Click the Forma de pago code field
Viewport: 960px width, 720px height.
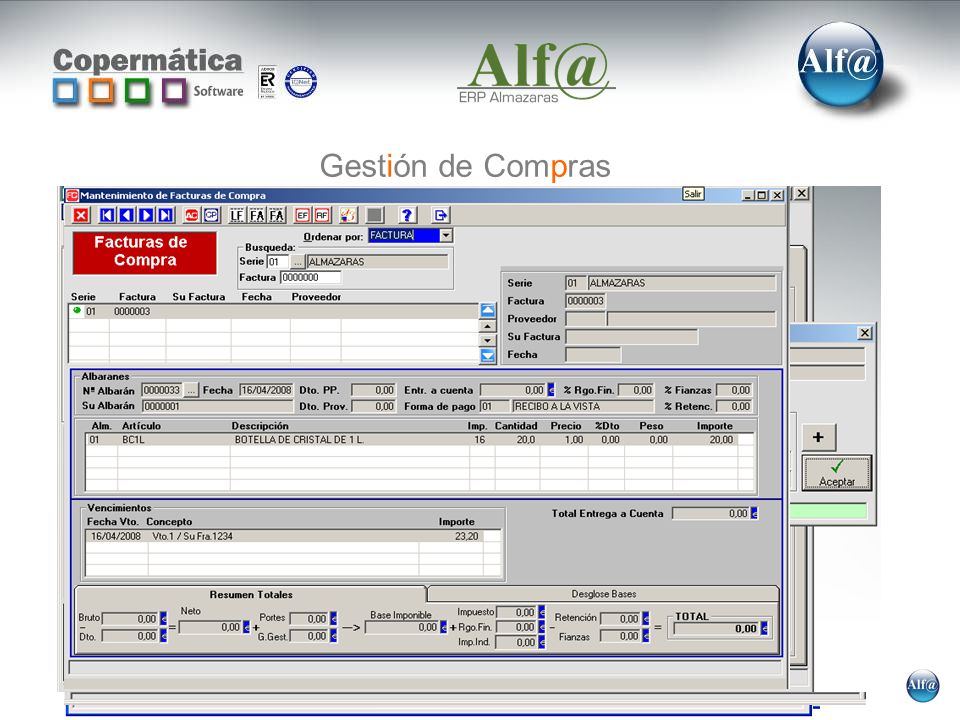[x=494, y=406]
